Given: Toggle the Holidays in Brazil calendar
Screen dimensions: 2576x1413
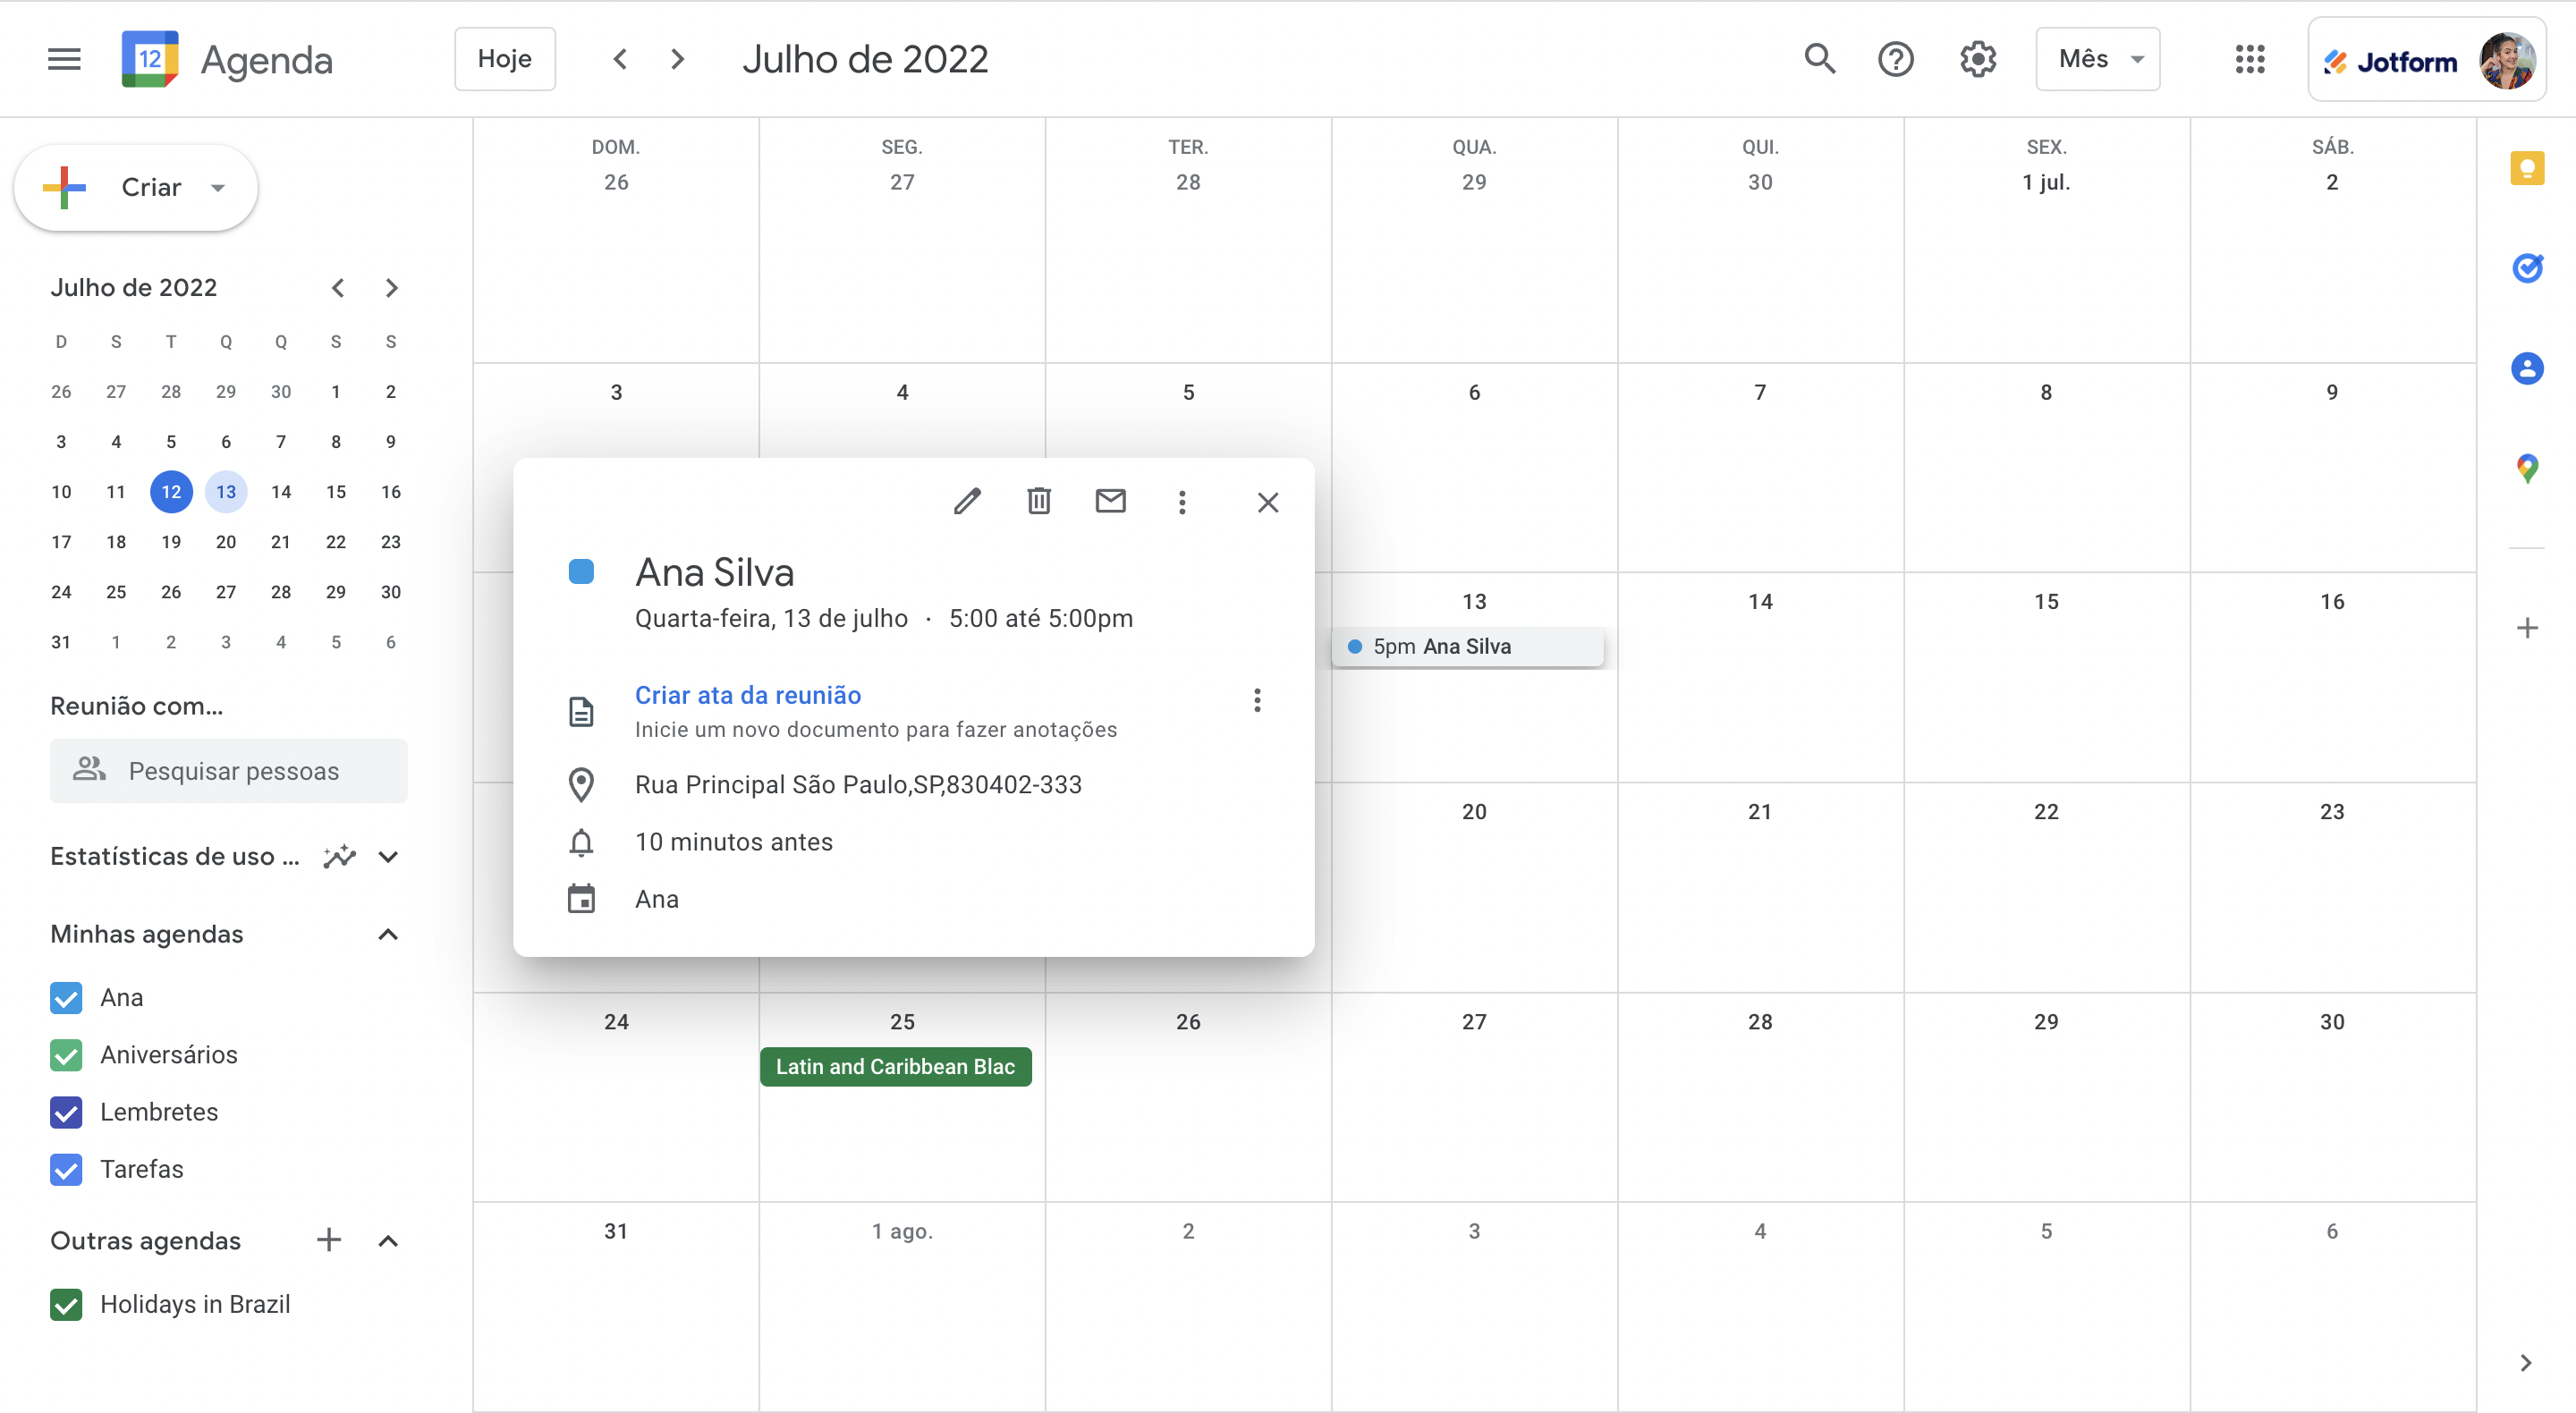Looking at the screenshot, I should [x=66, y=1303].
